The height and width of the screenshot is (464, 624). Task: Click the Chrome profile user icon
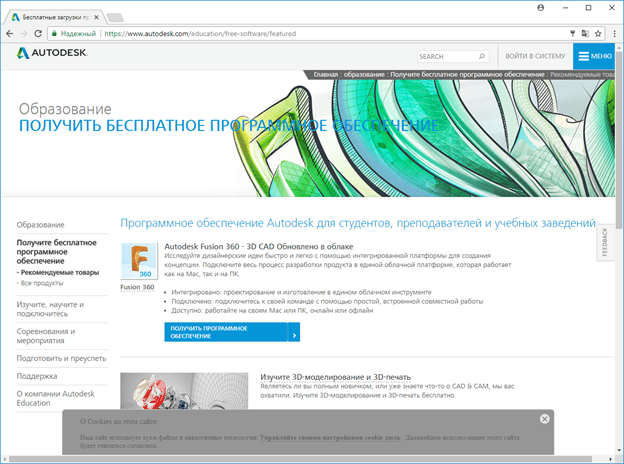pyautogui.click(x=540, y=8)
